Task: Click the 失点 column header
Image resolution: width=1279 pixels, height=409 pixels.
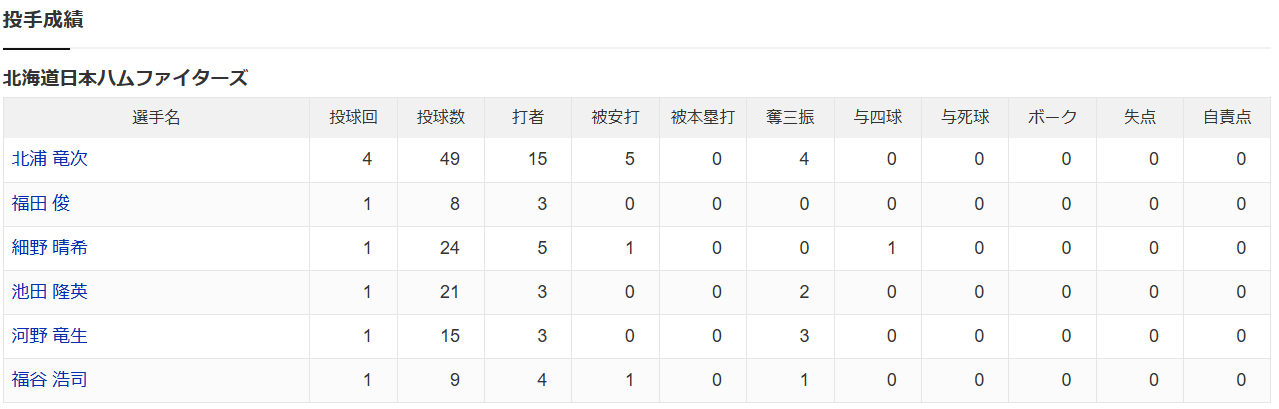Action: click(x=1140, y=117)
